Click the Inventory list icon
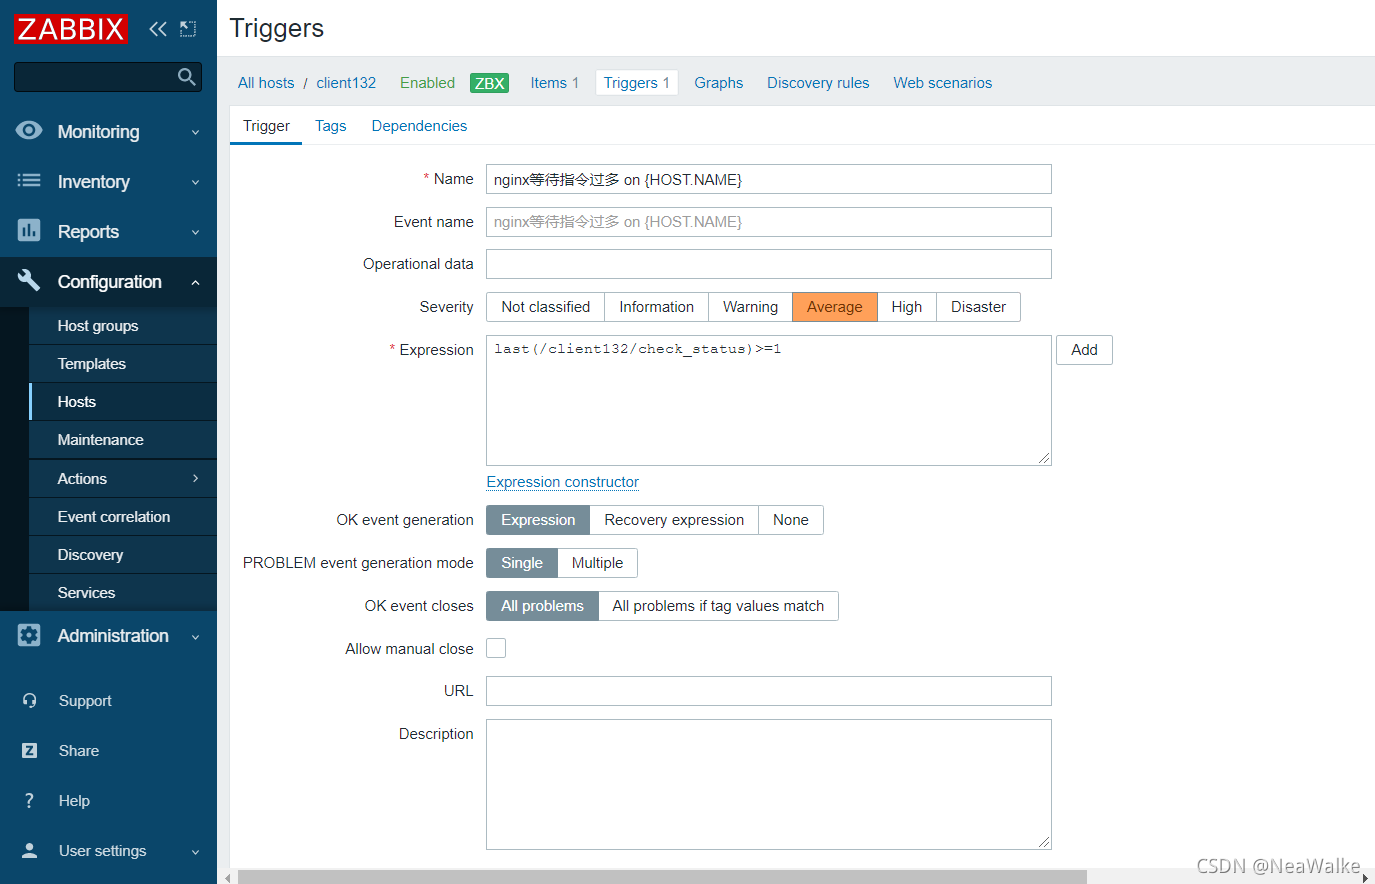The width and height of the screenshot is (1375, 884). (29, 181)
